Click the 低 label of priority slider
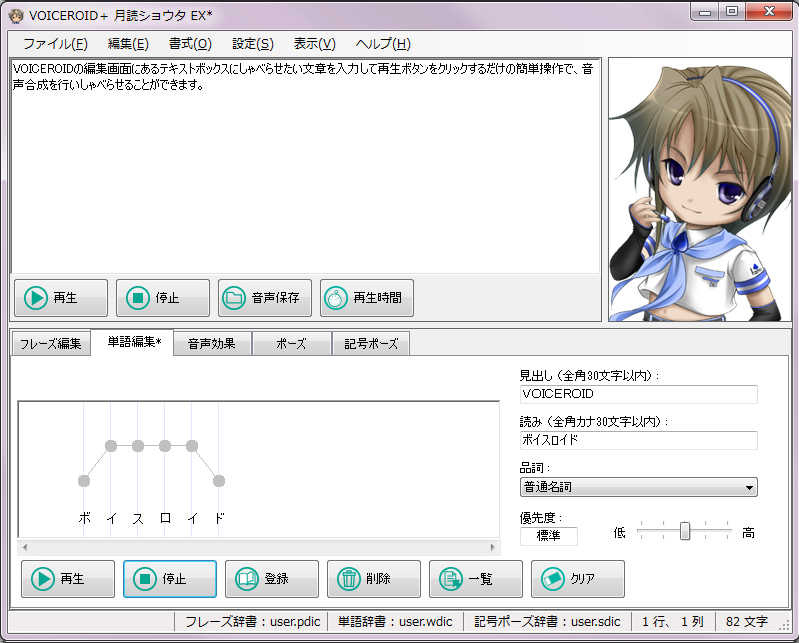This screenshot has width=799, height=643. tap(620, 533)
